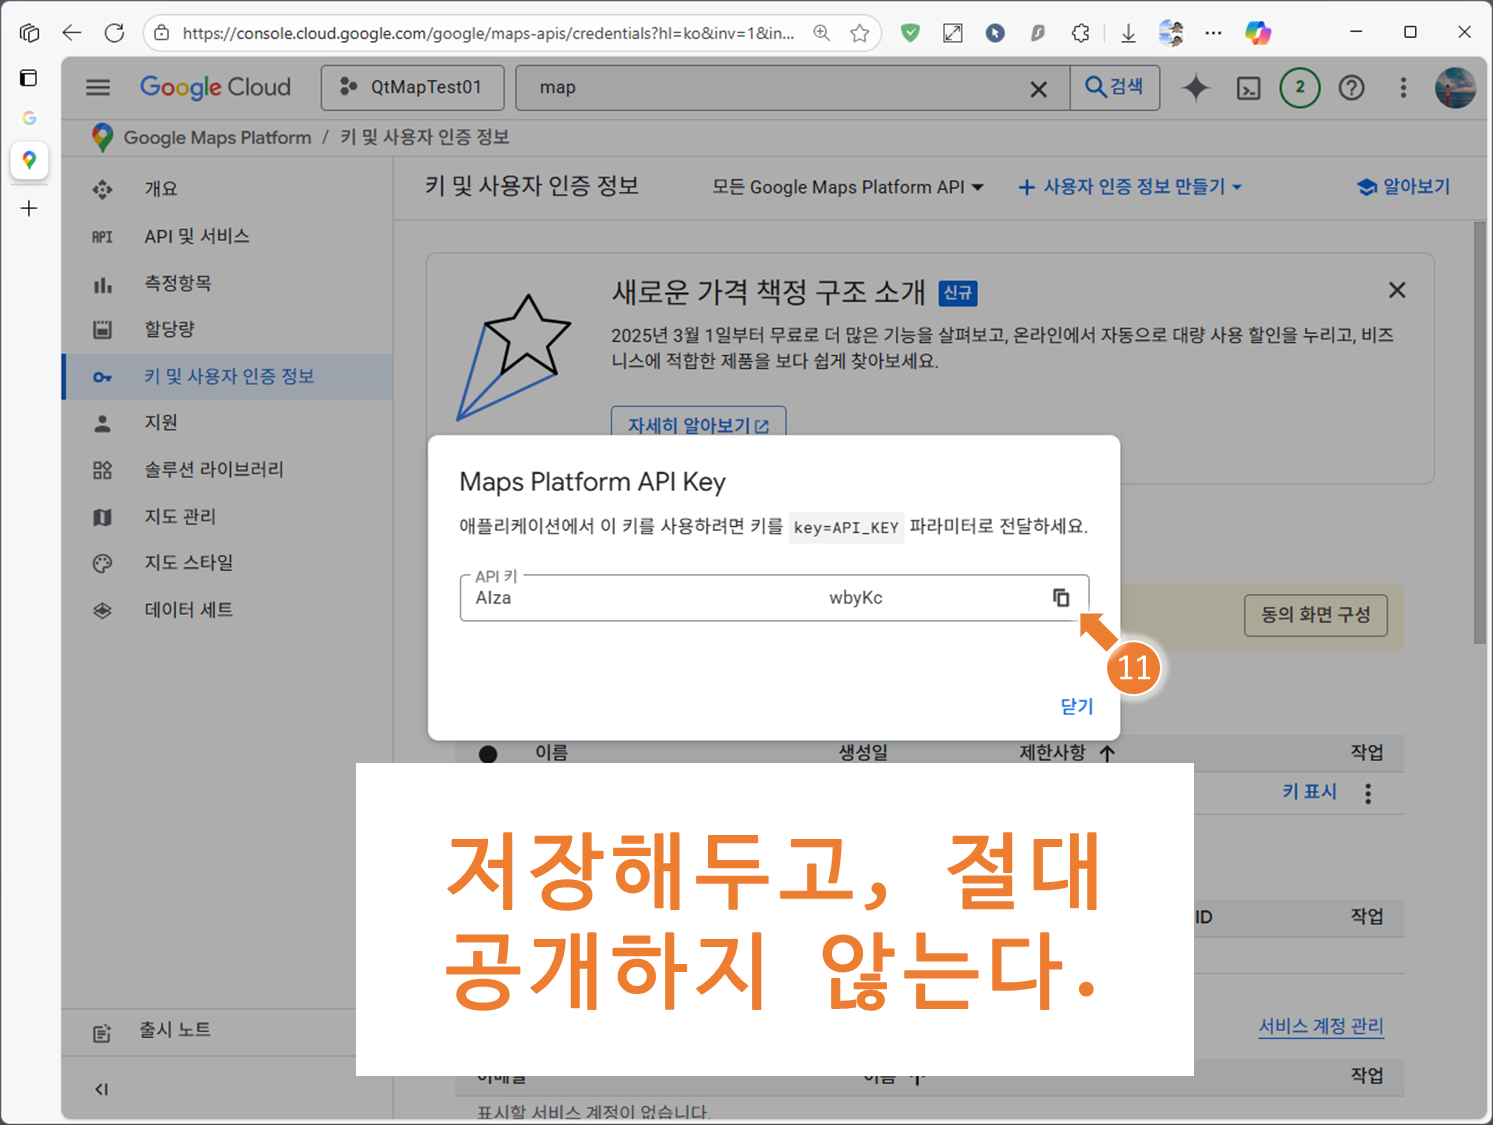Close the API key dialog with 닫기

1076,706
